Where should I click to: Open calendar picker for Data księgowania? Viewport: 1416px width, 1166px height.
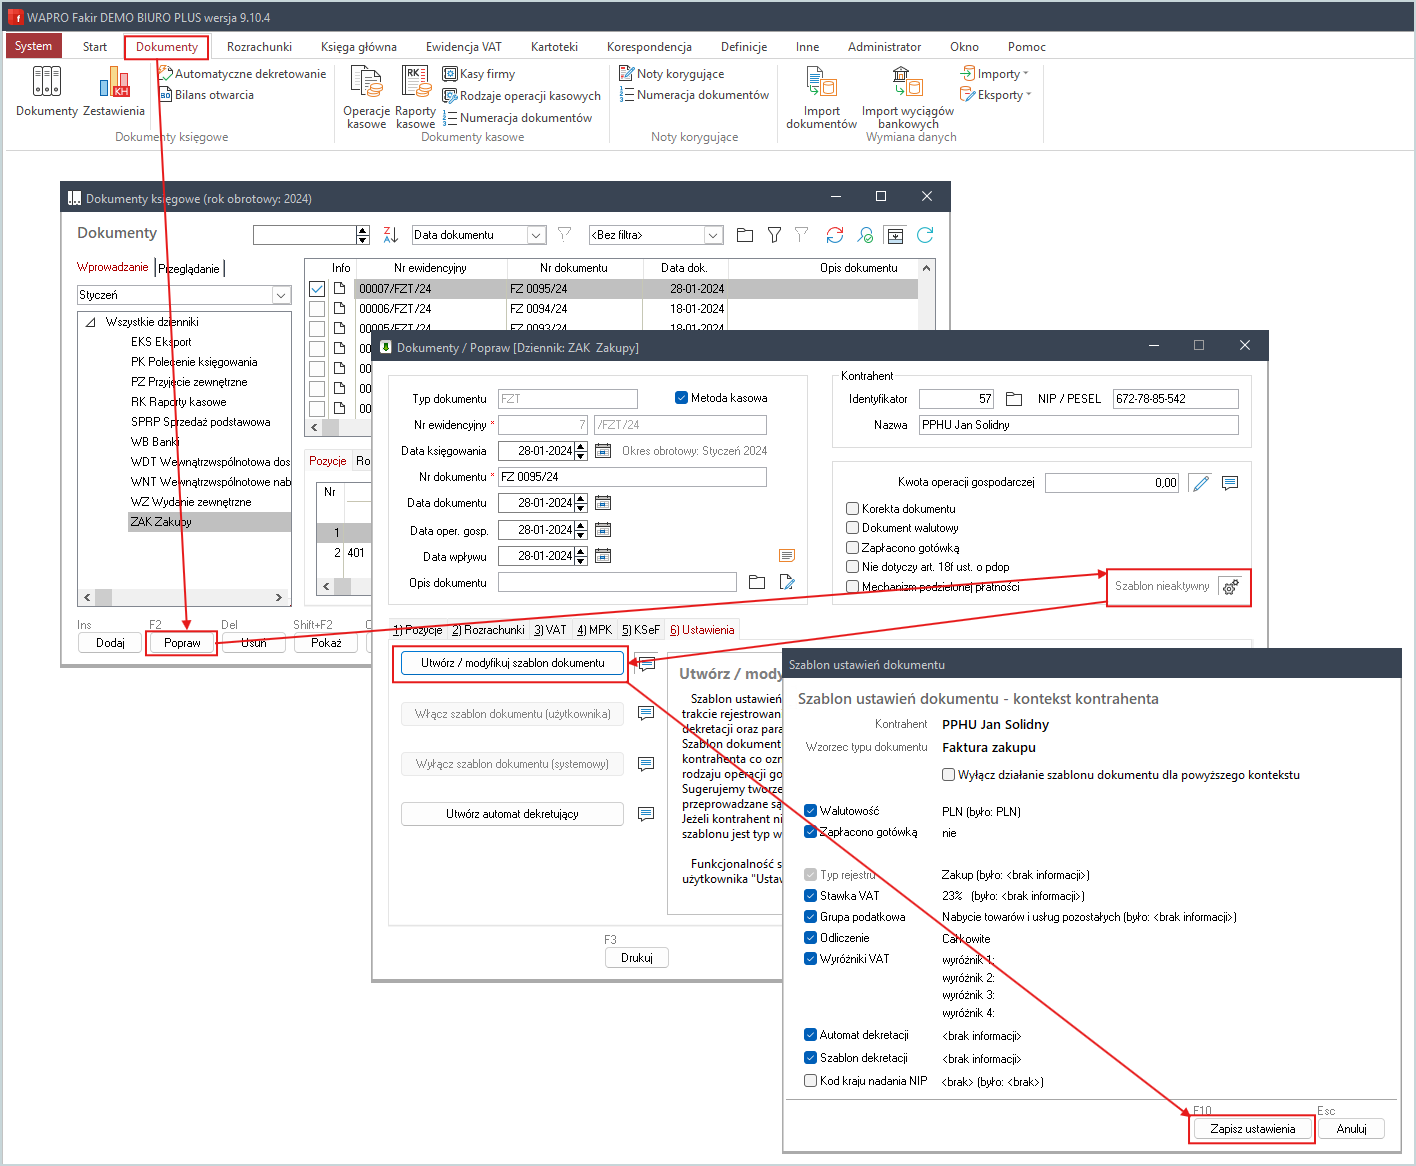click(x=603, y=451)
